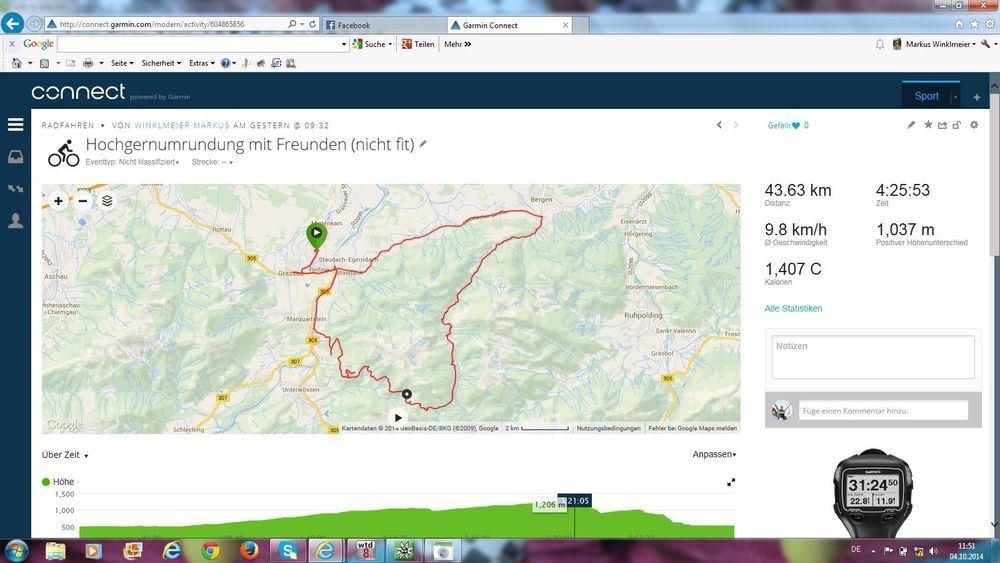The height and width of the screenshot is (563, 1000).
Task: Open the Über Zeit chart dropdown
Action: click(x=65, y=455)
